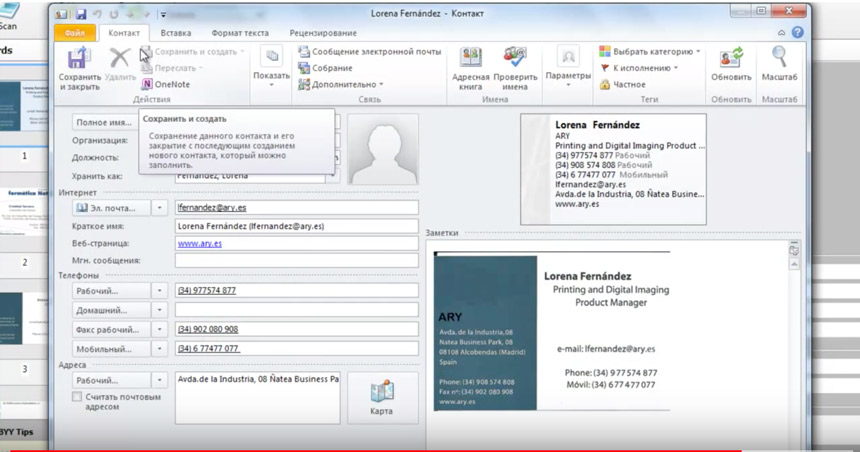The width and height of the screenshot is (860, 452).
Task: Click the empty Мгн. сообщения field
Action: (297, 260)
